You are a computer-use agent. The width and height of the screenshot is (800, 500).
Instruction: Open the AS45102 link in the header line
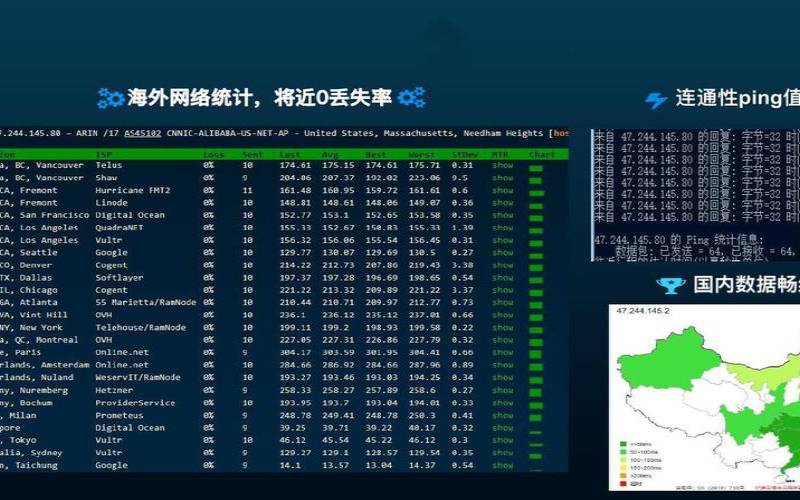[x=142, y=133]
